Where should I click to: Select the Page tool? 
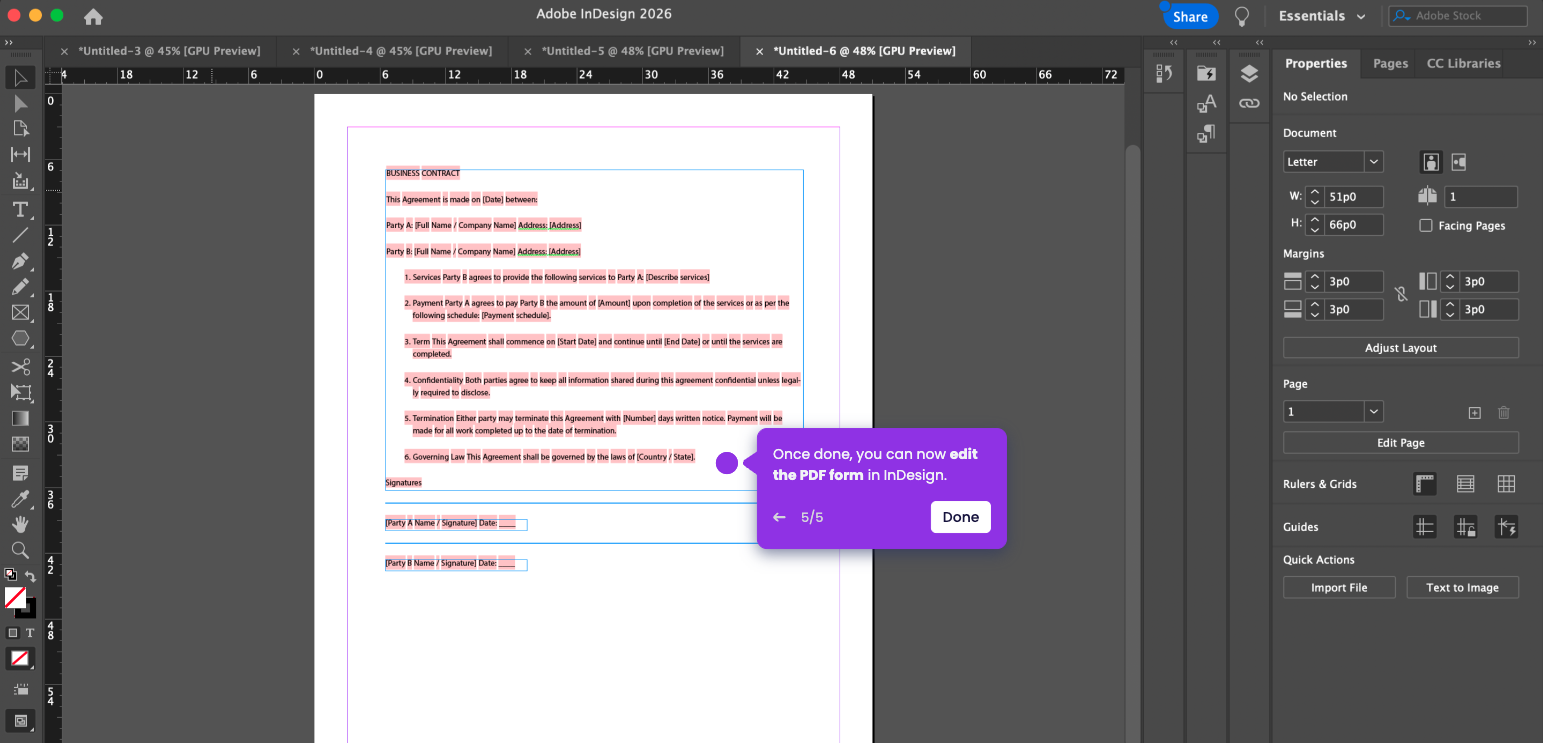click(x=20, y=129)
